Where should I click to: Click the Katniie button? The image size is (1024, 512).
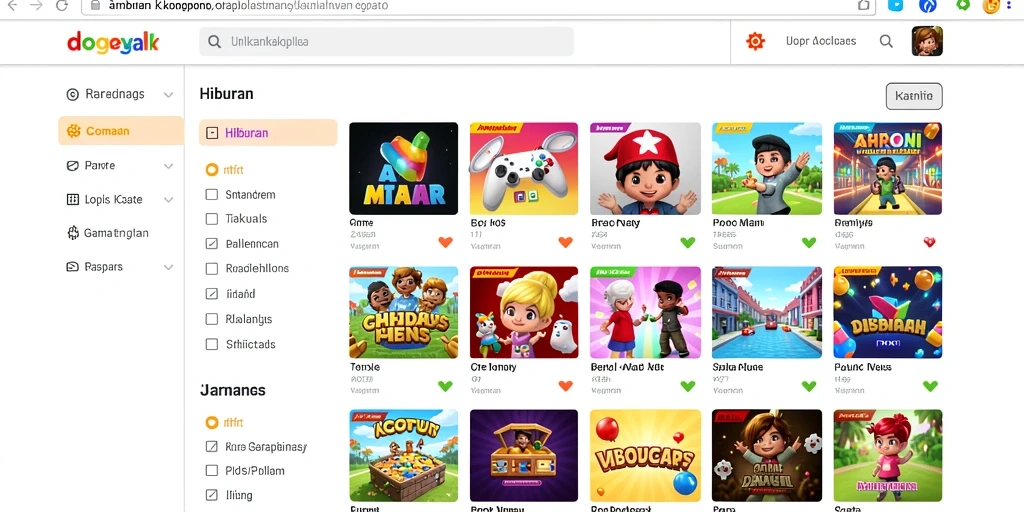914,97
